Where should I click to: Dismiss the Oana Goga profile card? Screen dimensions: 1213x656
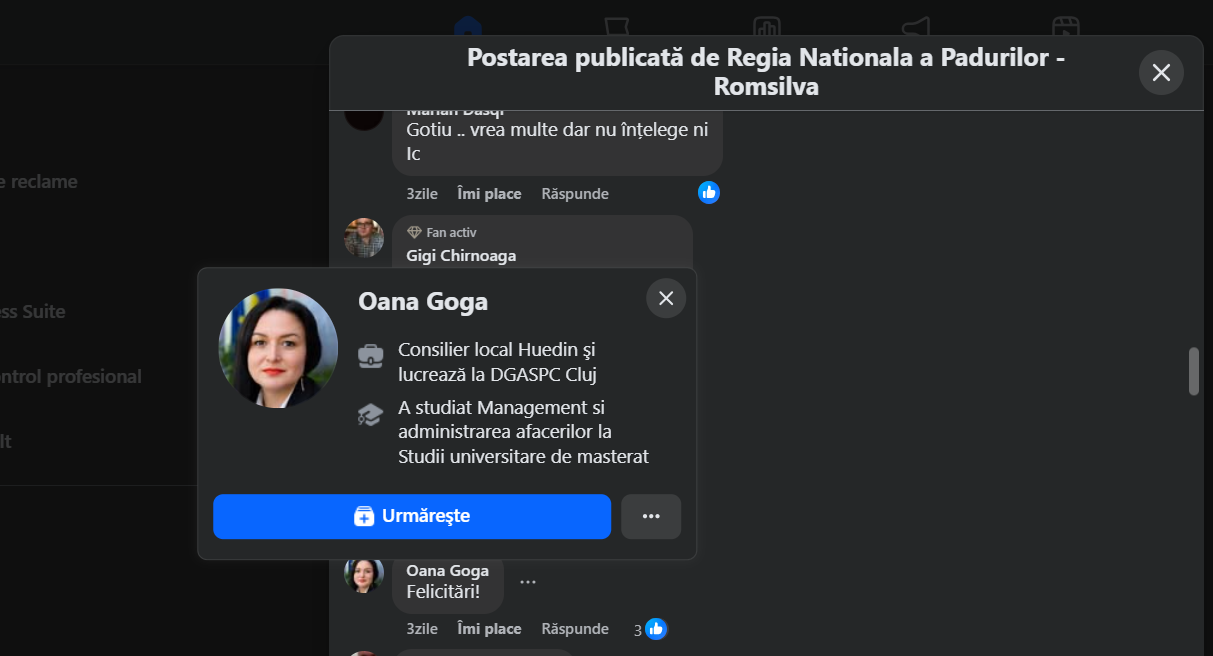[x=666, y=298]
